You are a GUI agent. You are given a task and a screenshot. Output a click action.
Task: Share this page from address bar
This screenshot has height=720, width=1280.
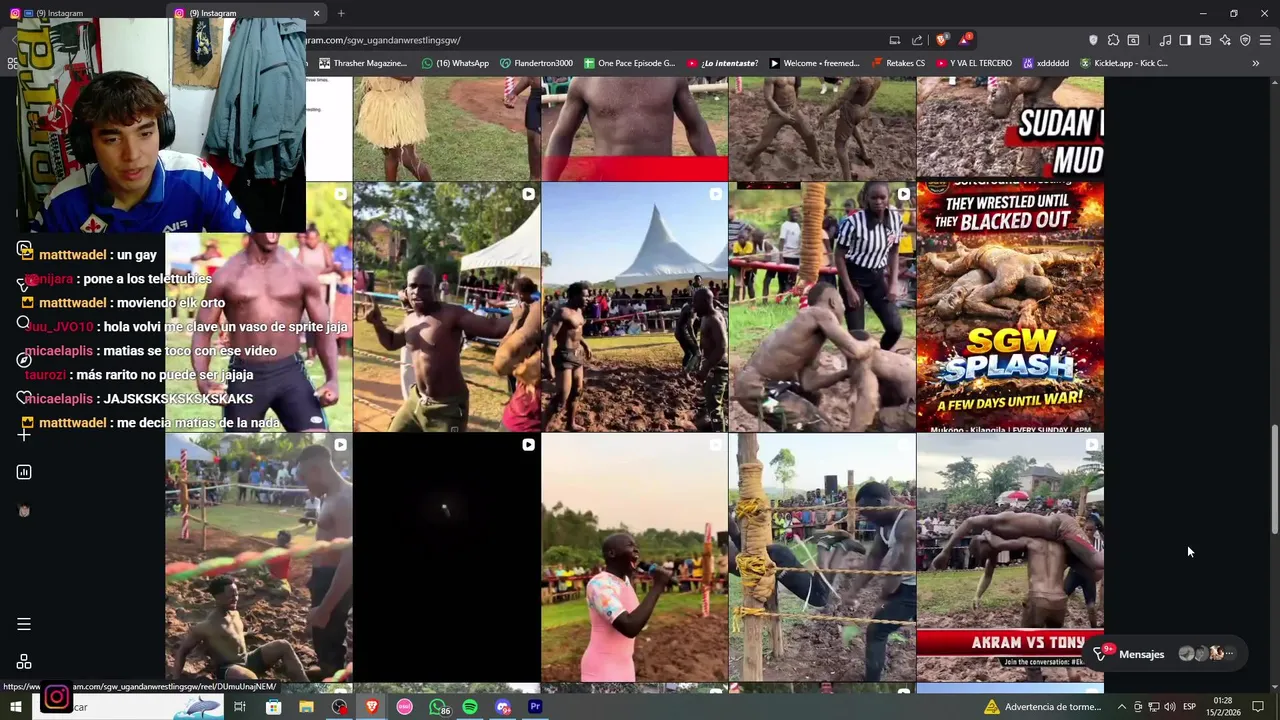tap(917, 40)
